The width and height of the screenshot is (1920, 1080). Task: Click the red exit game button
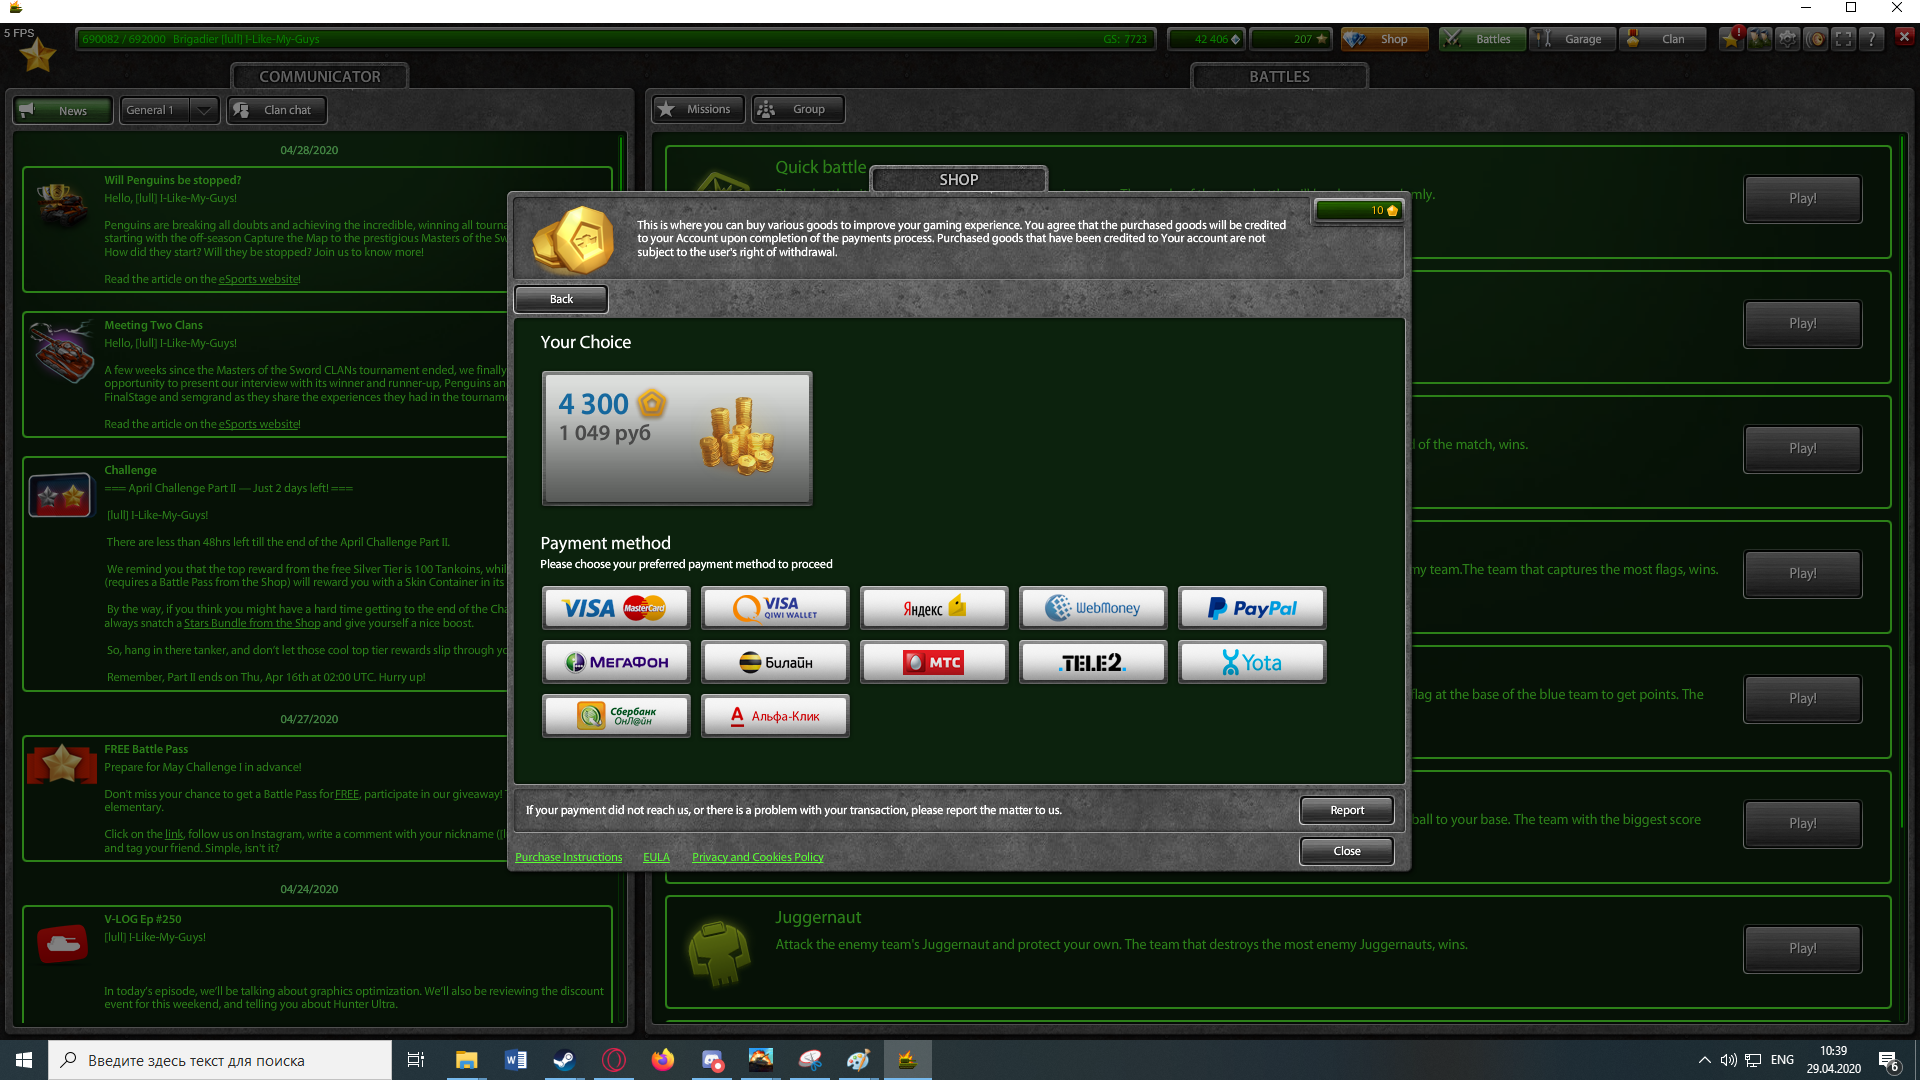tap(1904, 37)
